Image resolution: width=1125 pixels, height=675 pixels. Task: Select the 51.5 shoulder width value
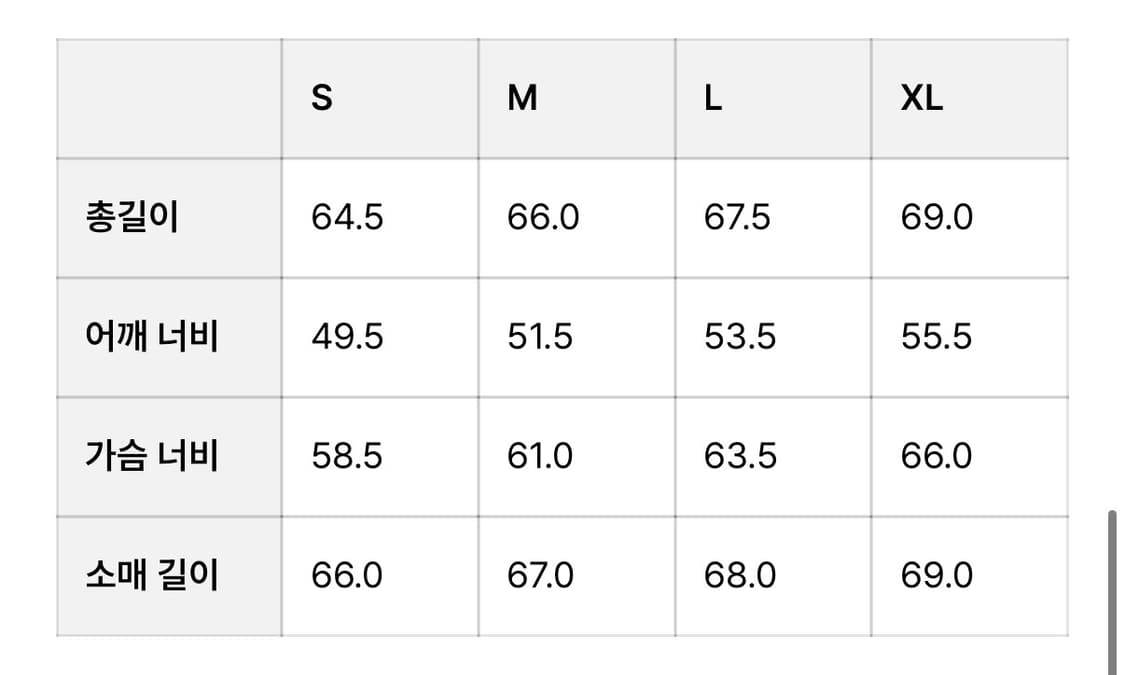point(540,337)
